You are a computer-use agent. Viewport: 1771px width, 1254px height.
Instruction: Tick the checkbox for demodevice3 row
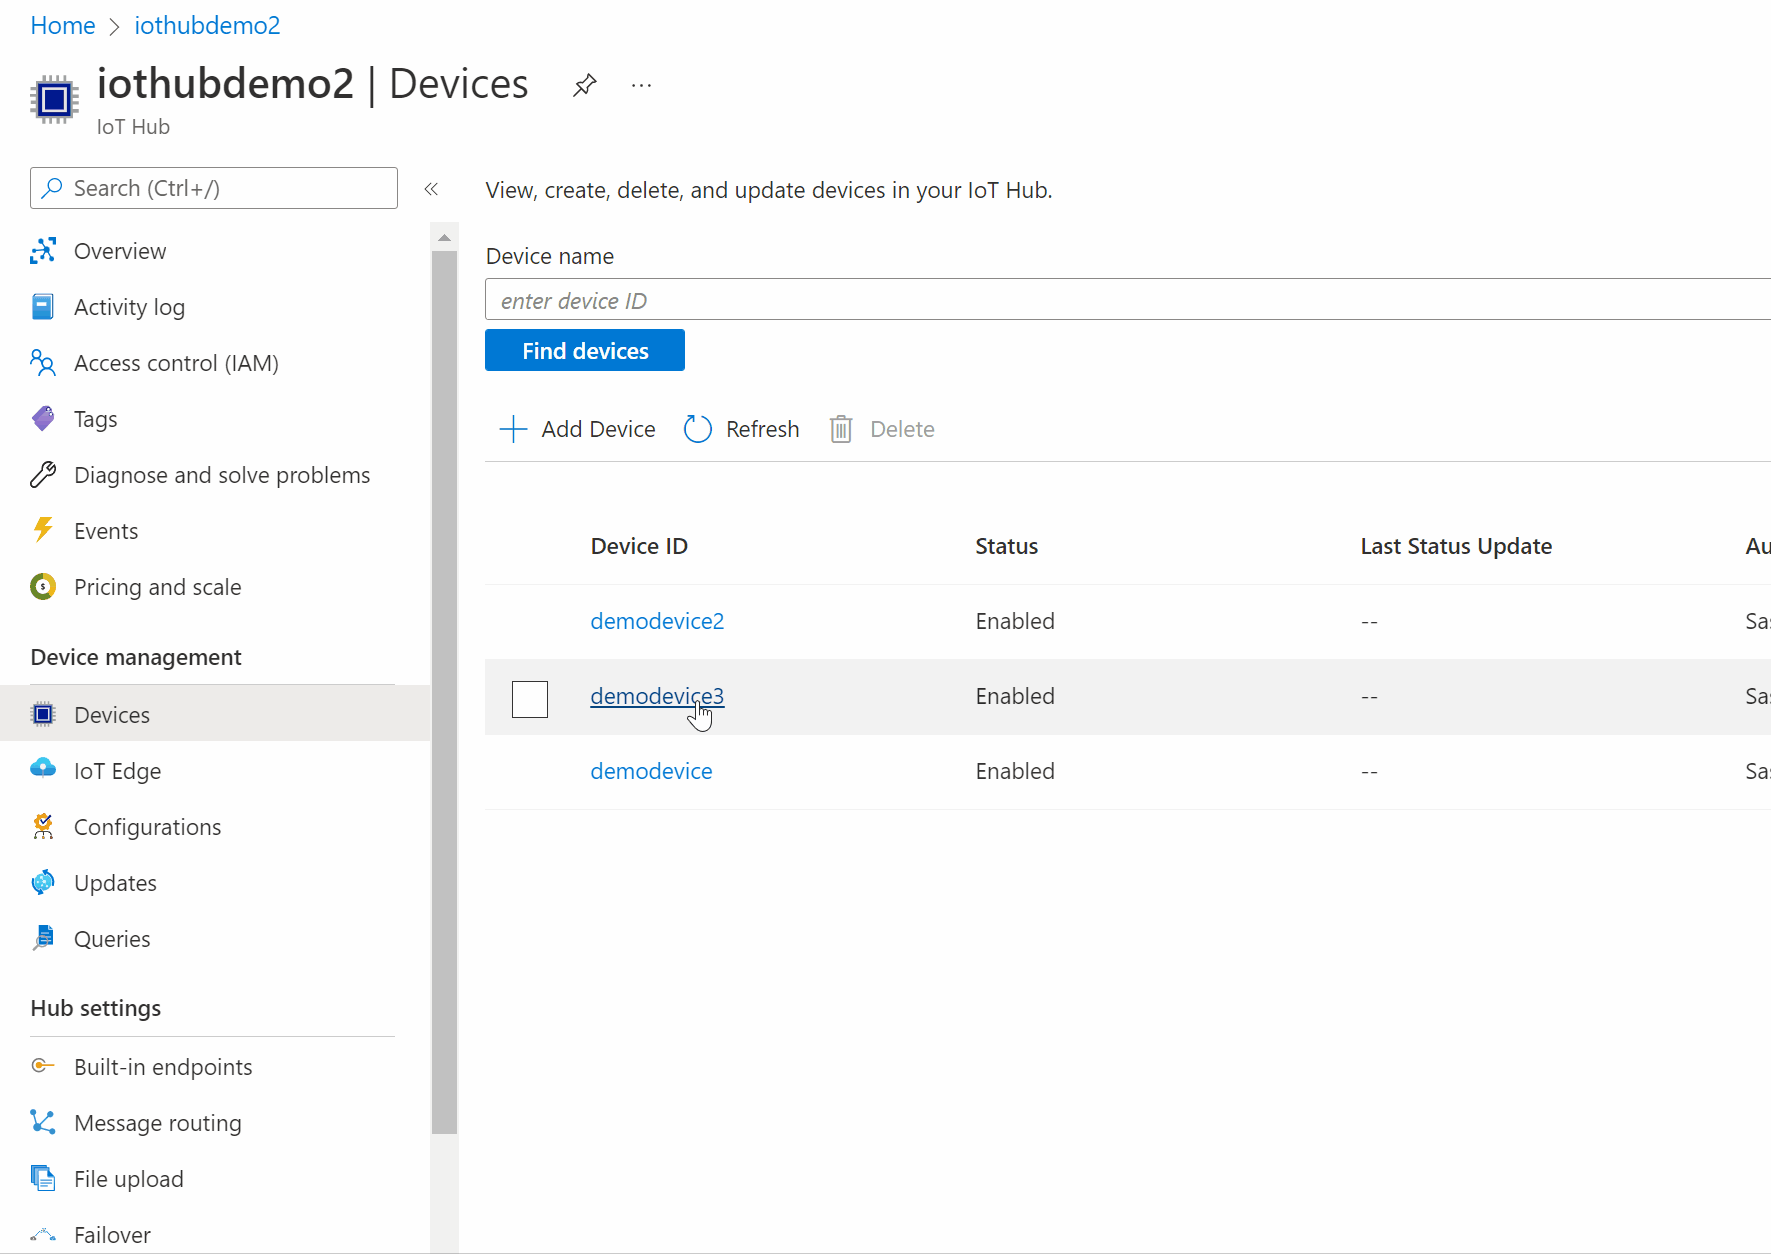coord(530,699)
